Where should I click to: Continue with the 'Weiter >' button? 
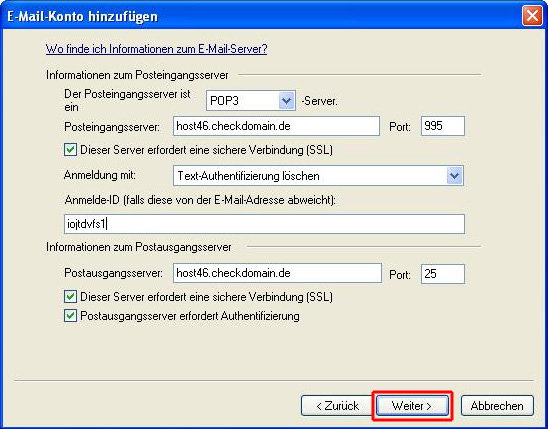coord(412,406)
